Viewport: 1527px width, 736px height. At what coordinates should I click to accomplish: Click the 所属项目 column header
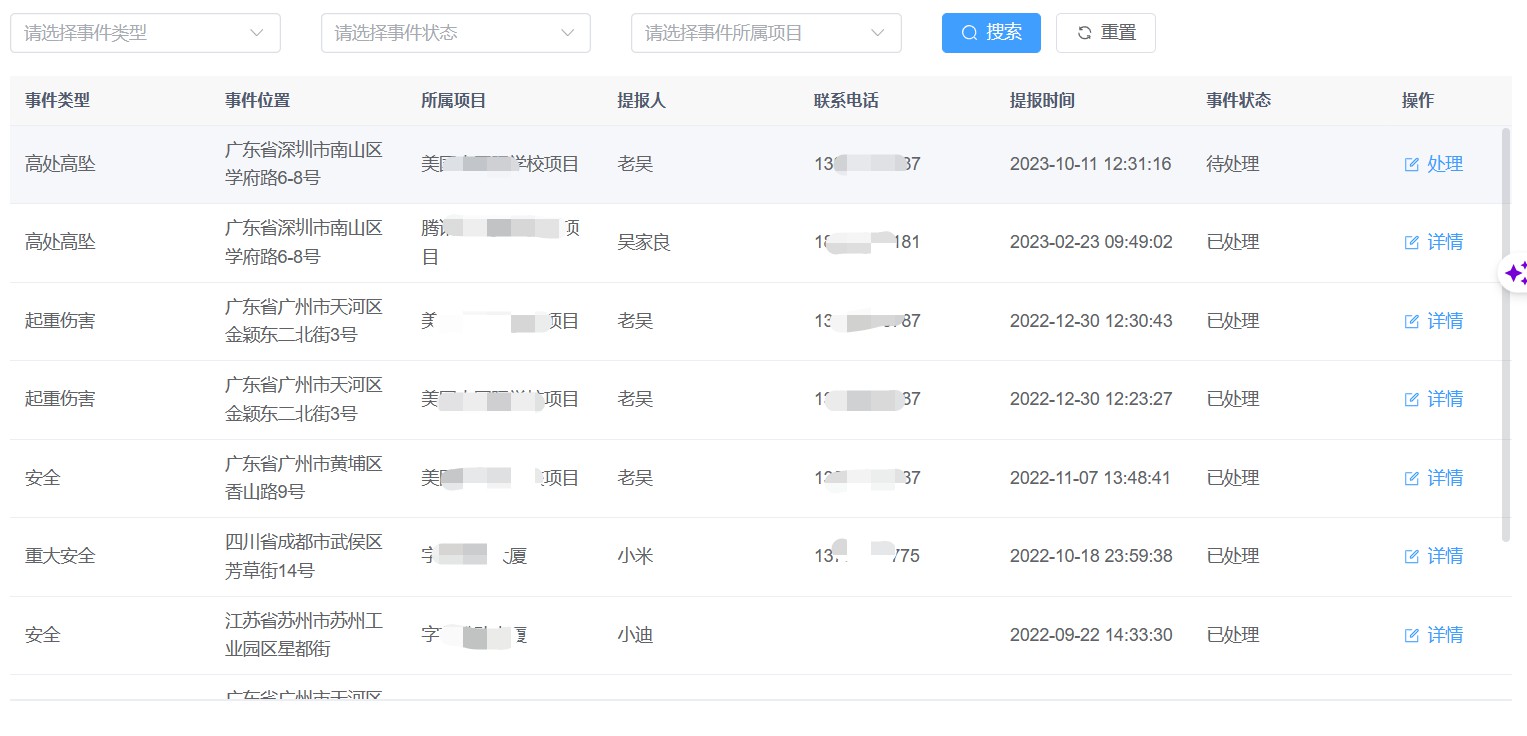click(x=453, y=101)
